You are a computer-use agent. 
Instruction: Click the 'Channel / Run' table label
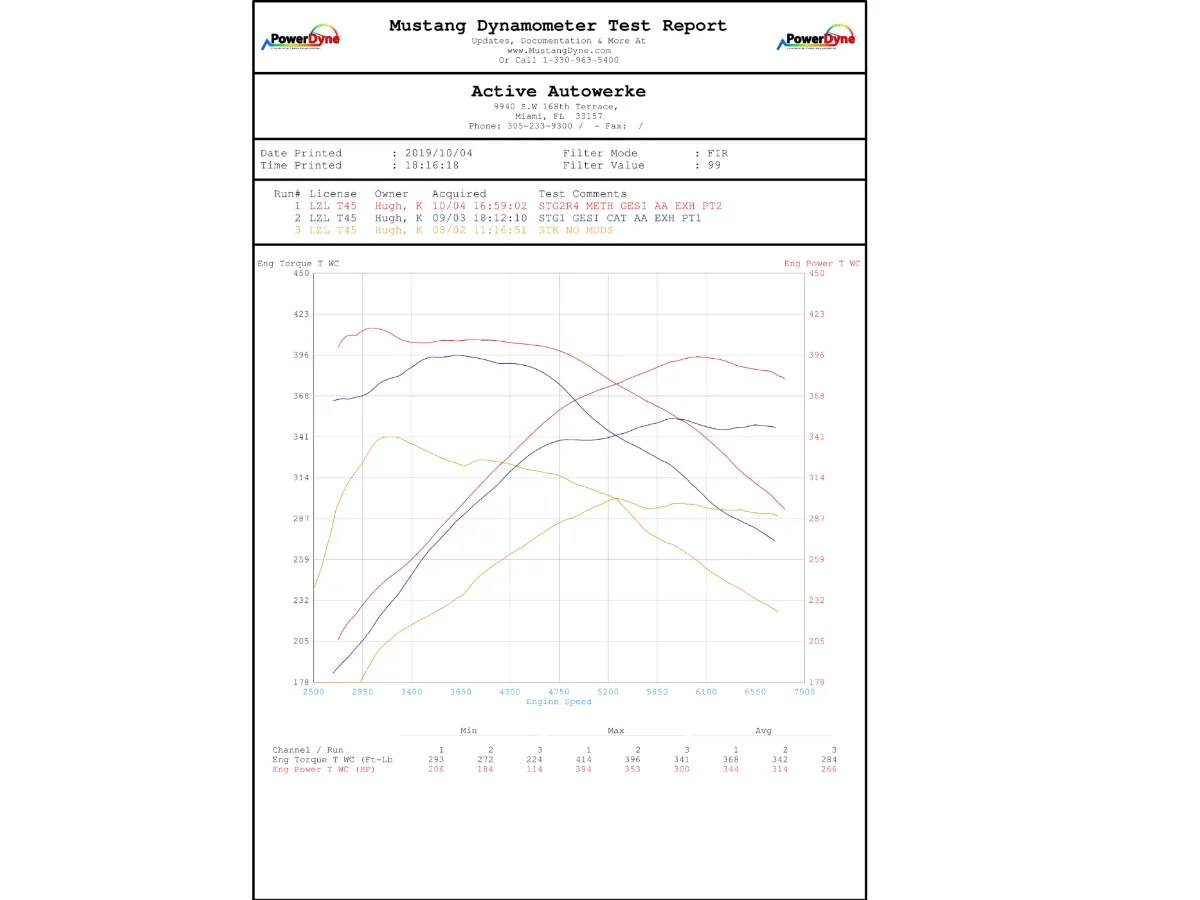pyautogui.click(x=308, y=750)
